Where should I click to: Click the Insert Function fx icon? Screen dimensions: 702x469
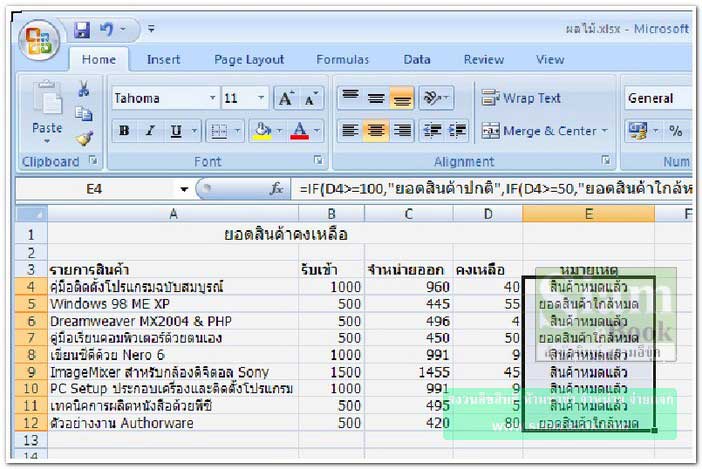pyautogui.click(x=276, y=189)
